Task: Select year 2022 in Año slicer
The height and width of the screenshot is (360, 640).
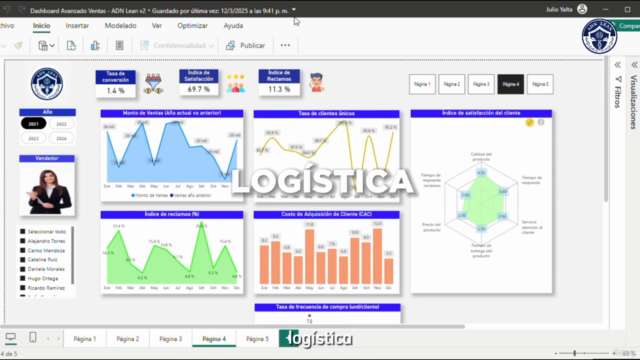Action: 61,124
